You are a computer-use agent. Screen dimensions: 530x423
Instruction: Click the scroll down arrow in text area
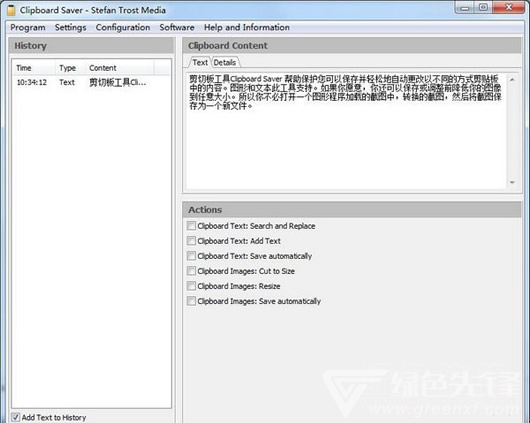(x=512, y=182)
